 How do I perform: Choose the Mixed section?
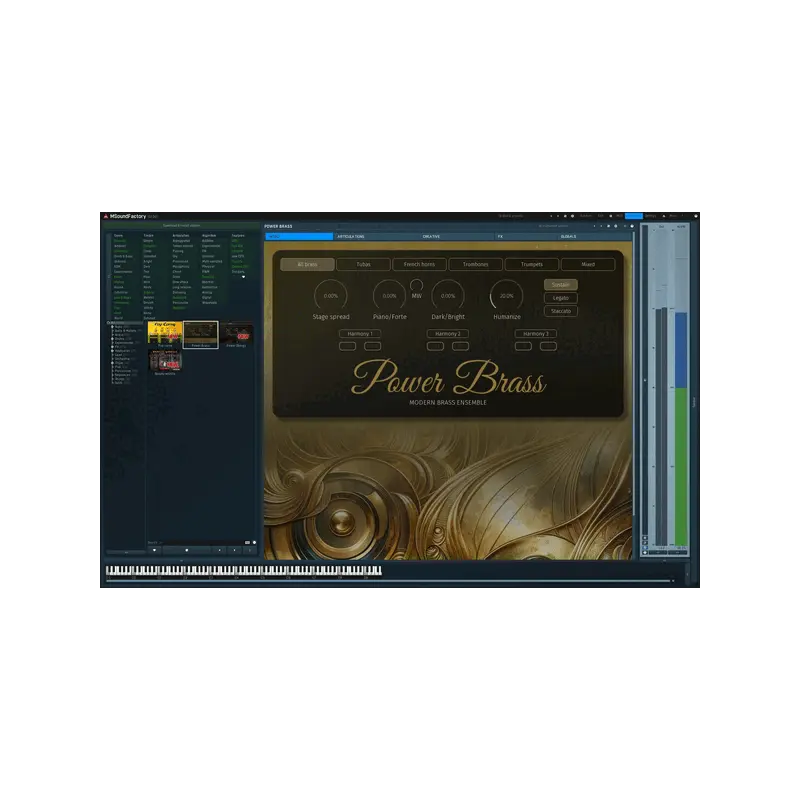(x=588, y=264)
